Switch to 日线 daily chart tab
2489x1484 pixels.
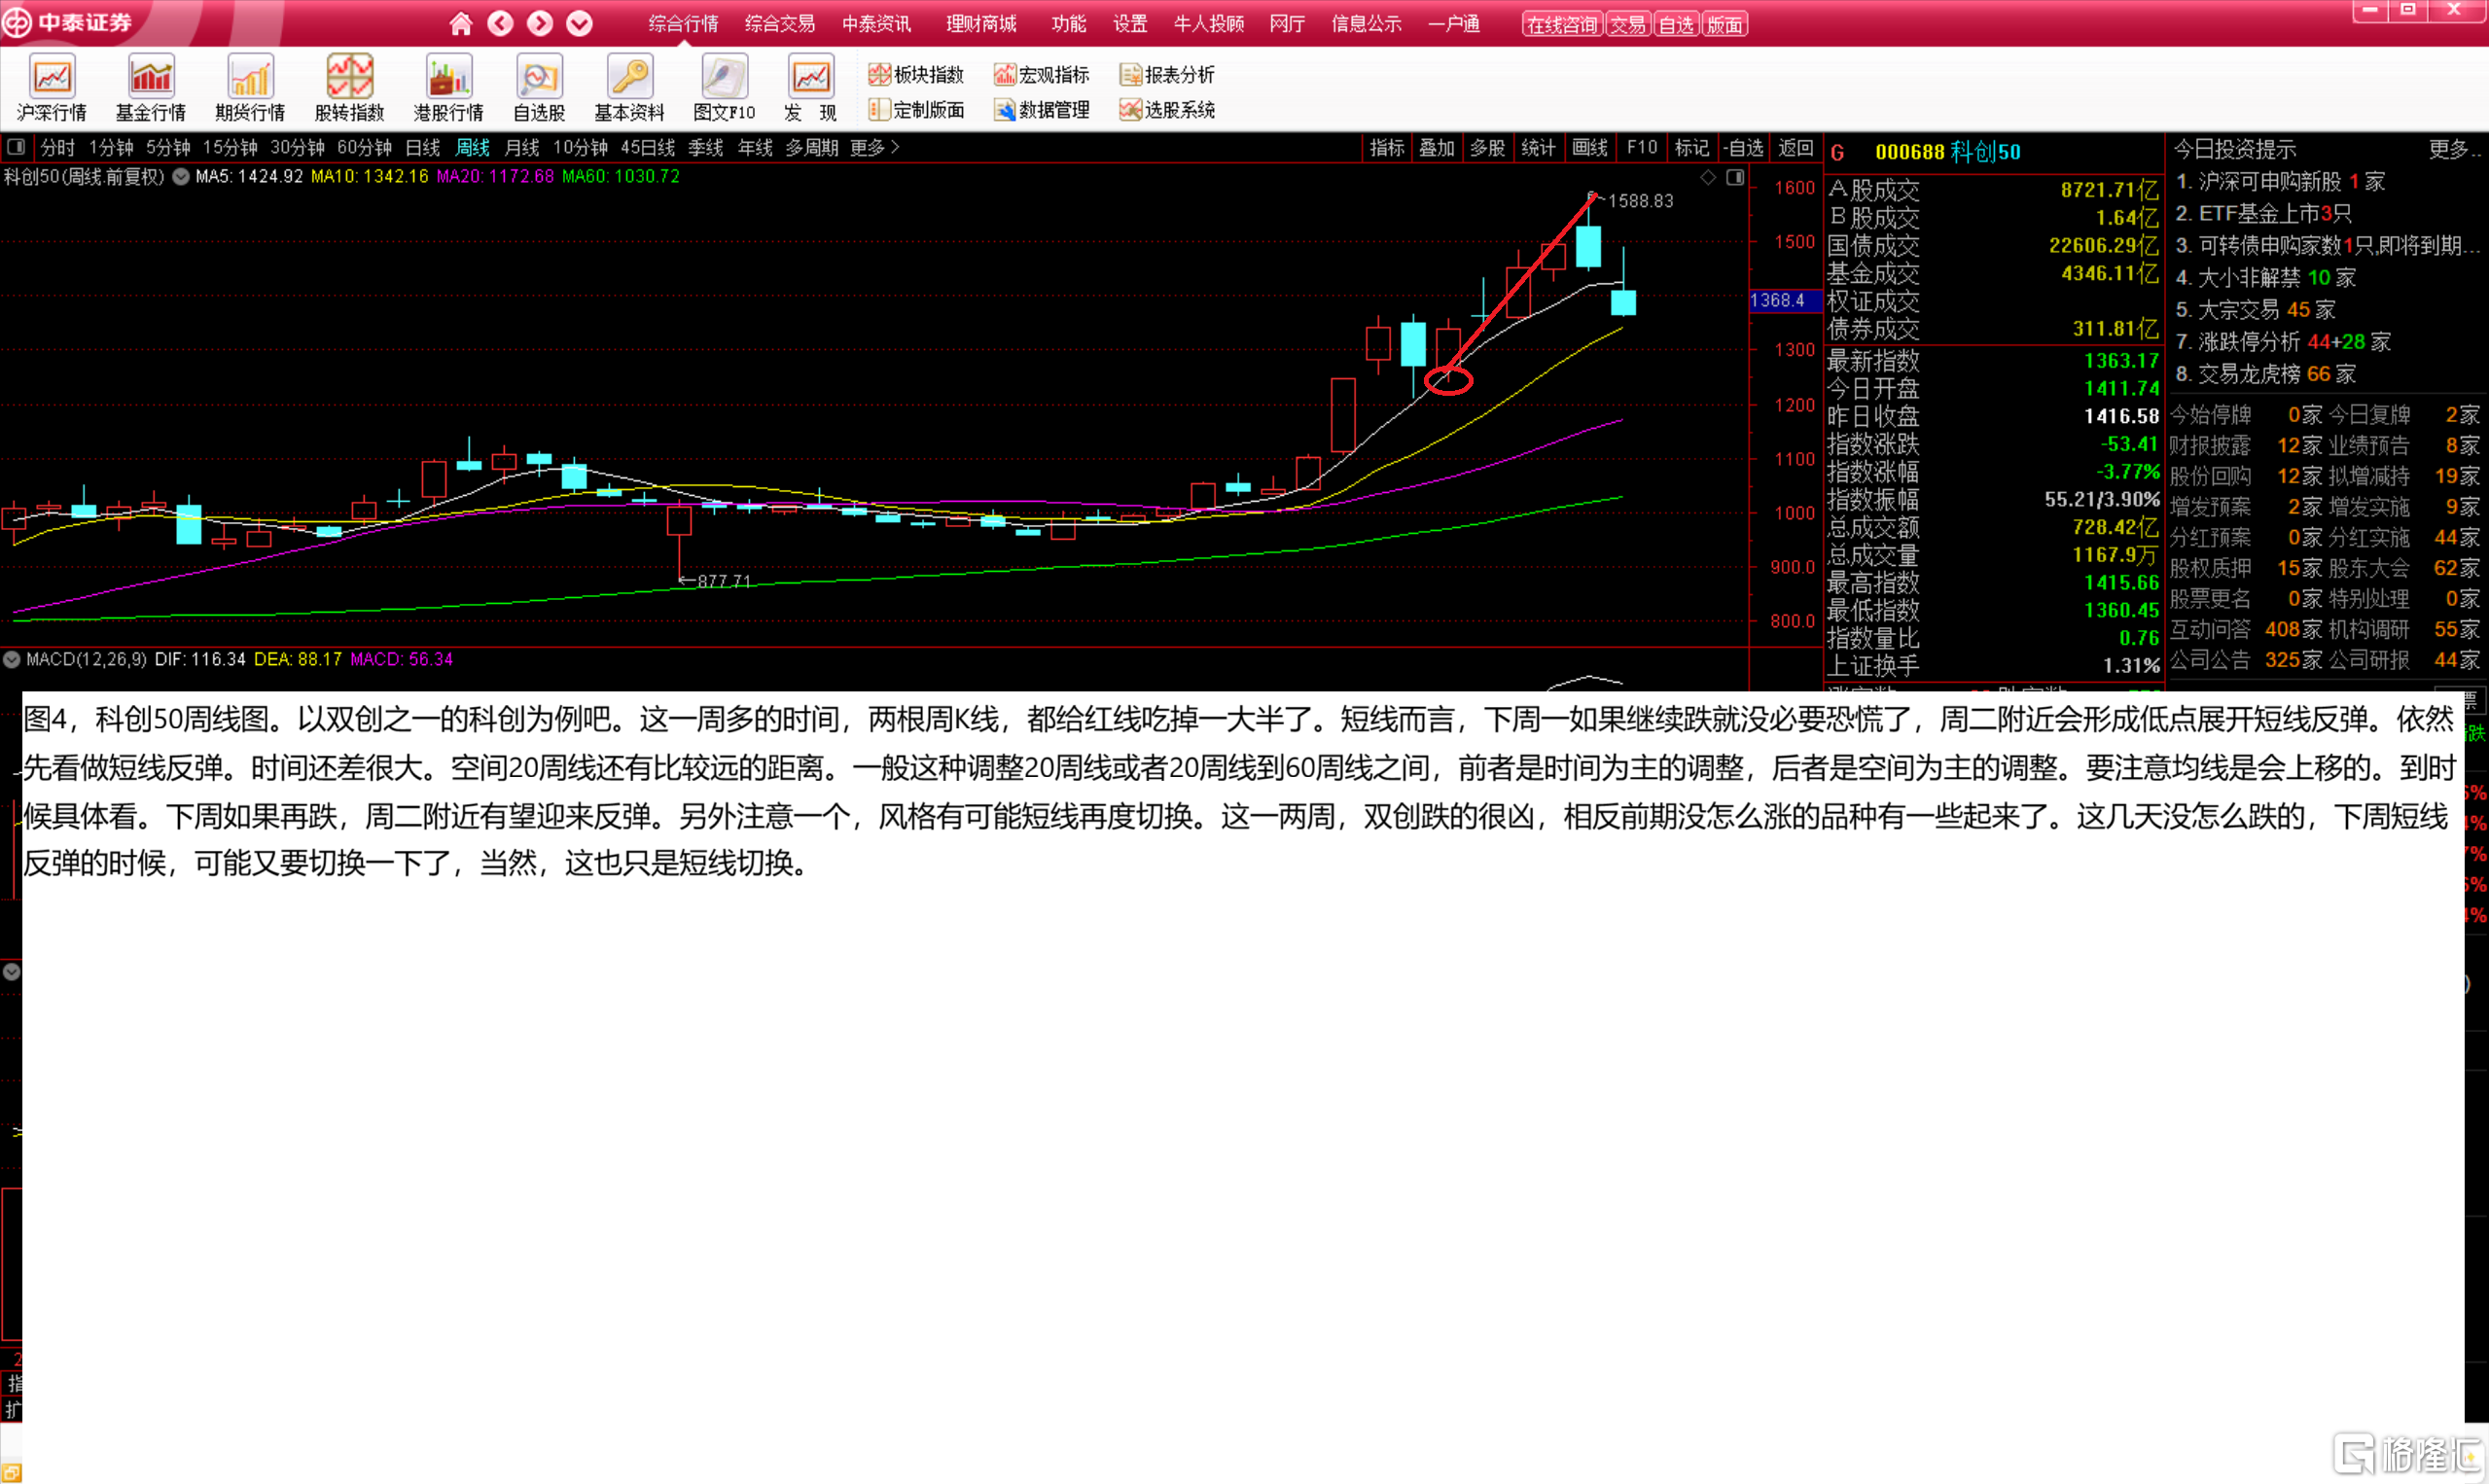(422, 147)
